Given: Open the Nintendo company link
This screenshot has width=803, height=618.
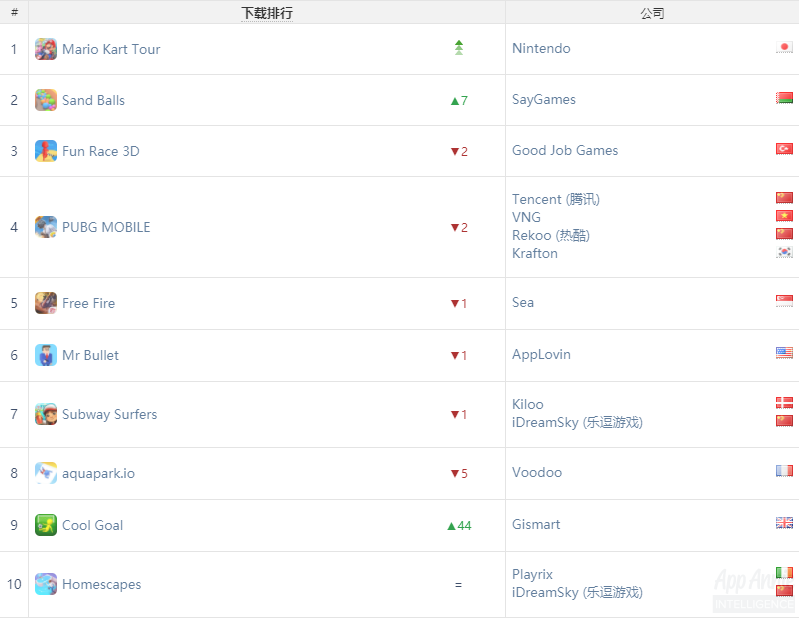Looking at the screenshot, I should click(x=541, y=48).
